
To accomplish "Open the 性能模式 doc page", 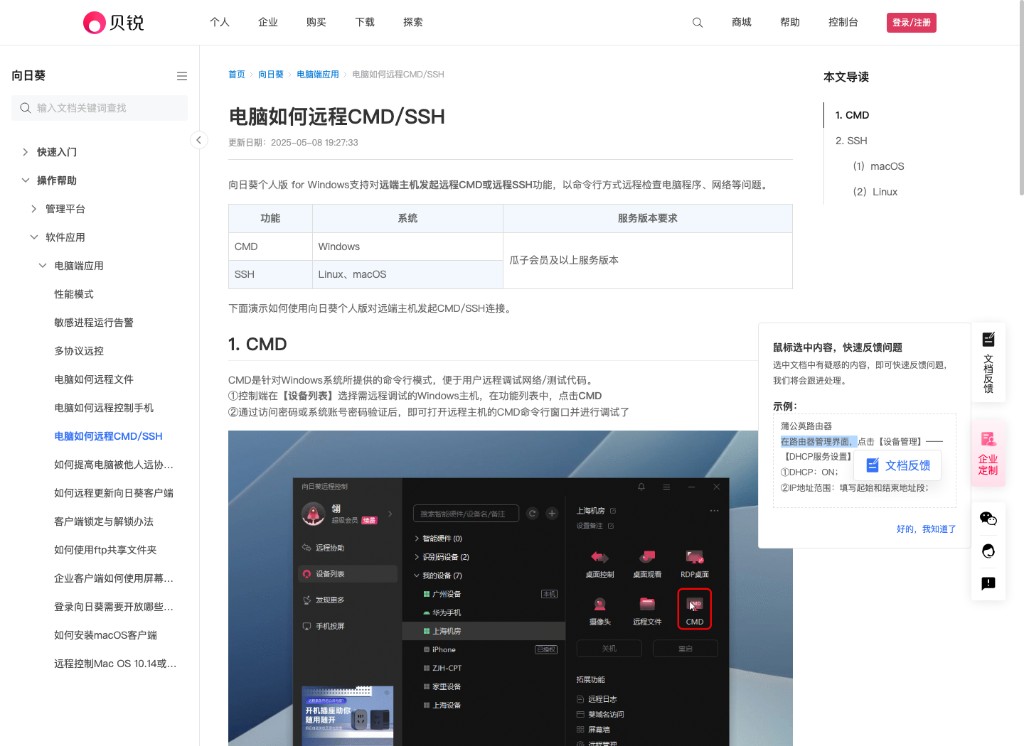I will [x=74, y=295].
